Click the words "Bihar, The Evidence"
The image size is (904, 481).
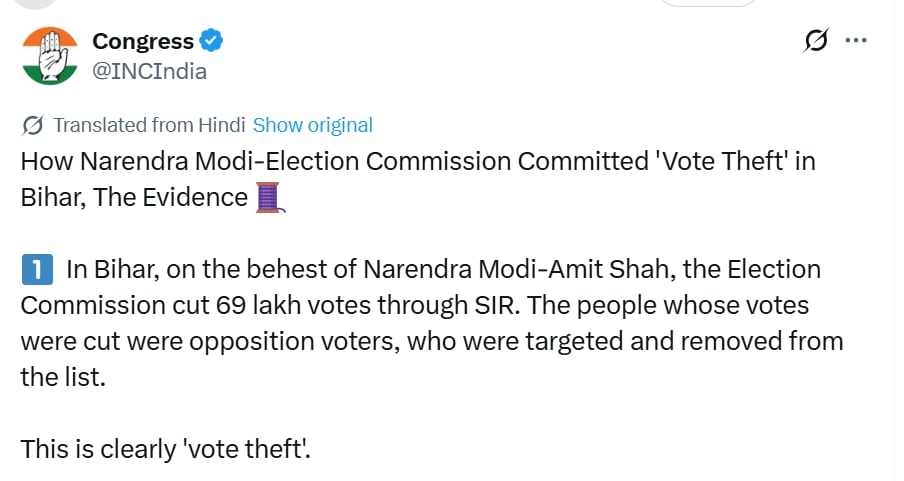coord(134,197)
